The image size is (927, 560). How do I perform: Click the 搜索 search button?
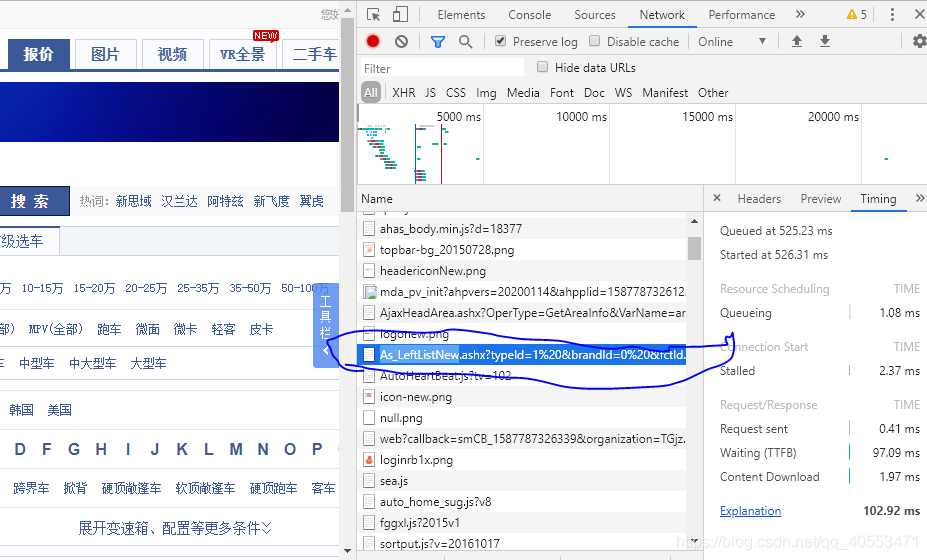point(33,201)
